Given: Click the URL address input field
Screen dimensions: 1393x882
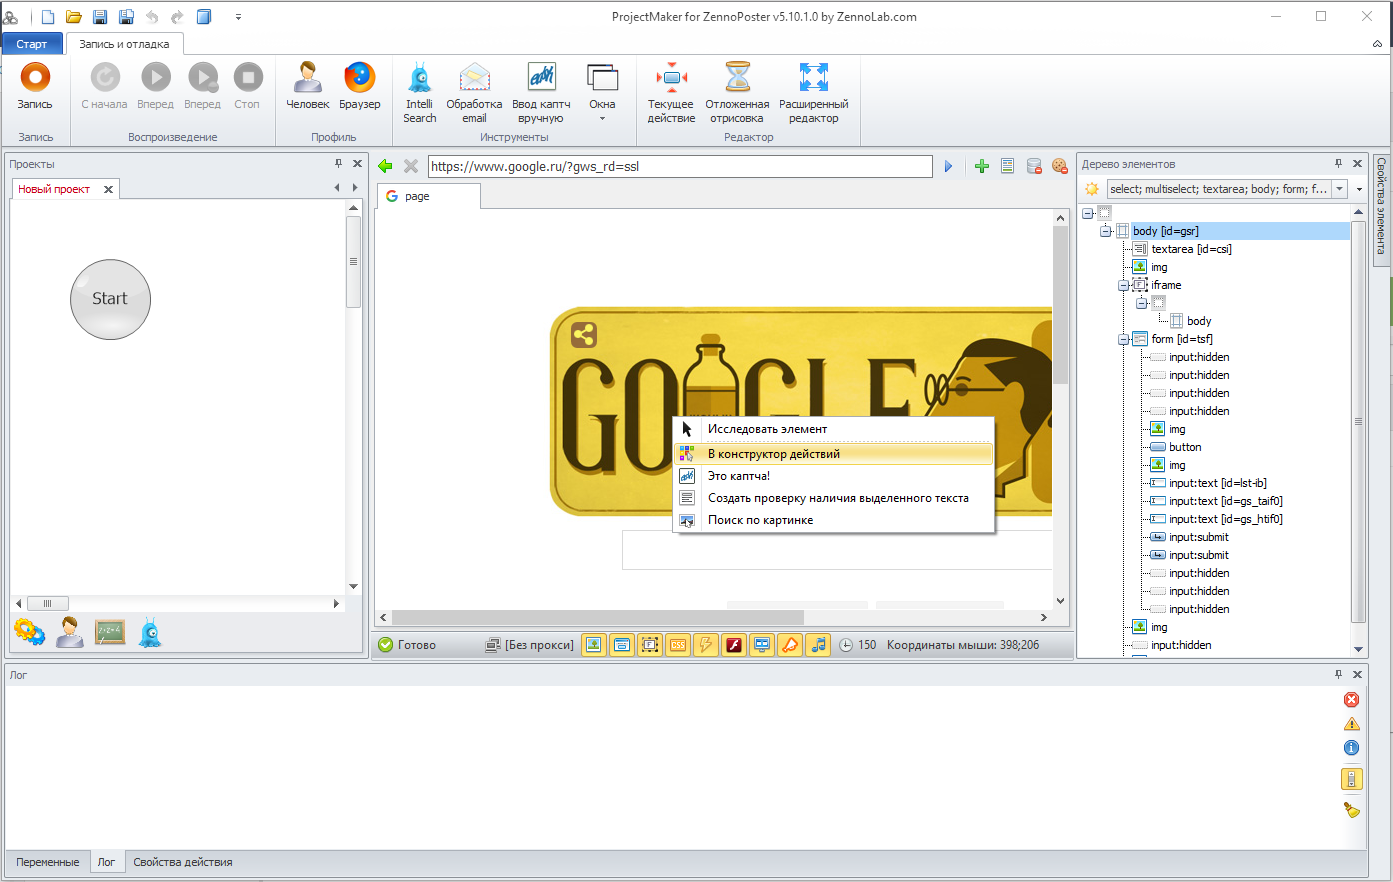Looking at the screenshot, I should pos(679,166).
